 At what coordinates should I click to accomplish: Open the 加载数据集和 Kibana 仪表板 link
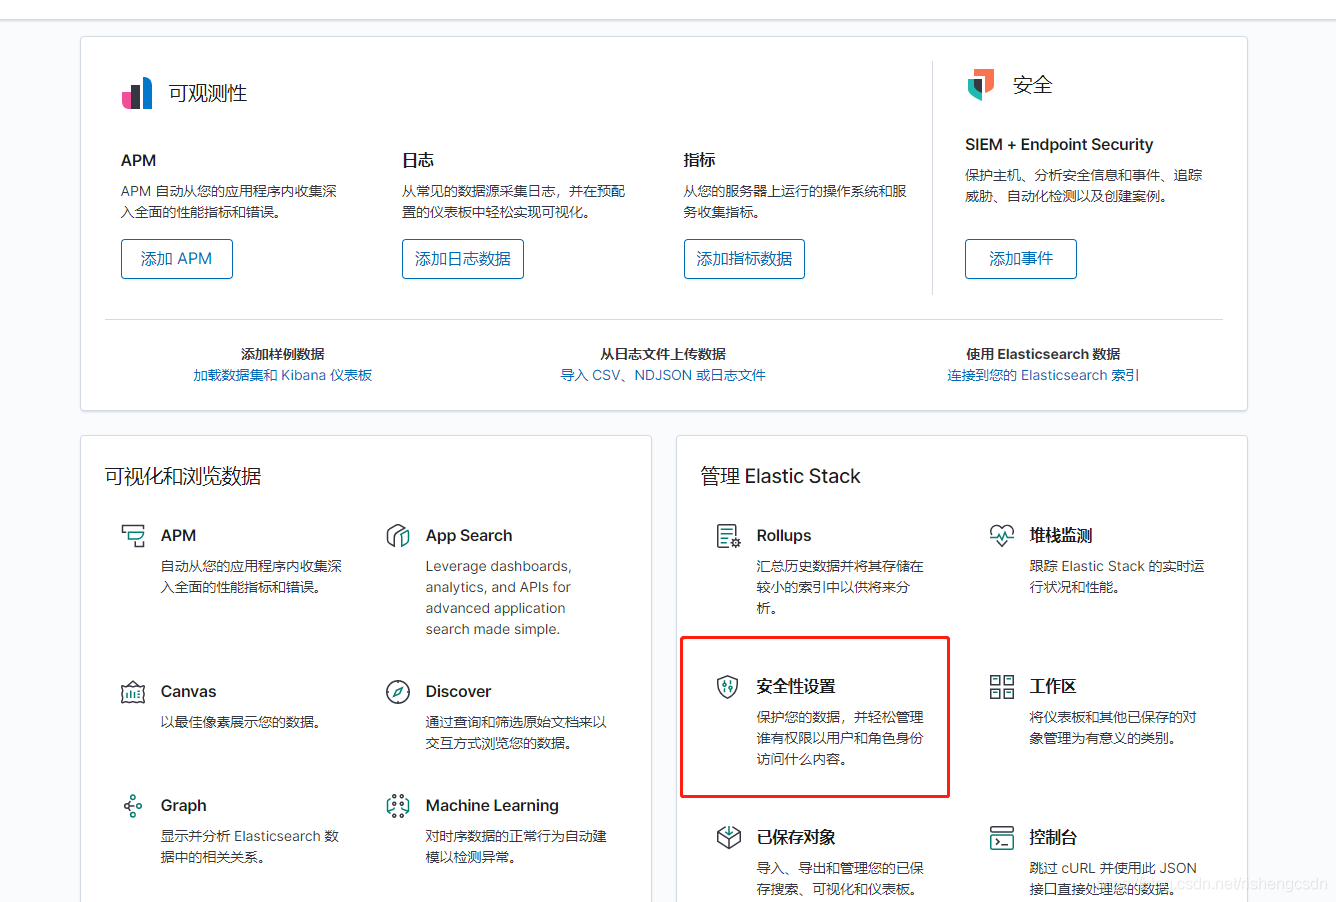tap(283, 375)
